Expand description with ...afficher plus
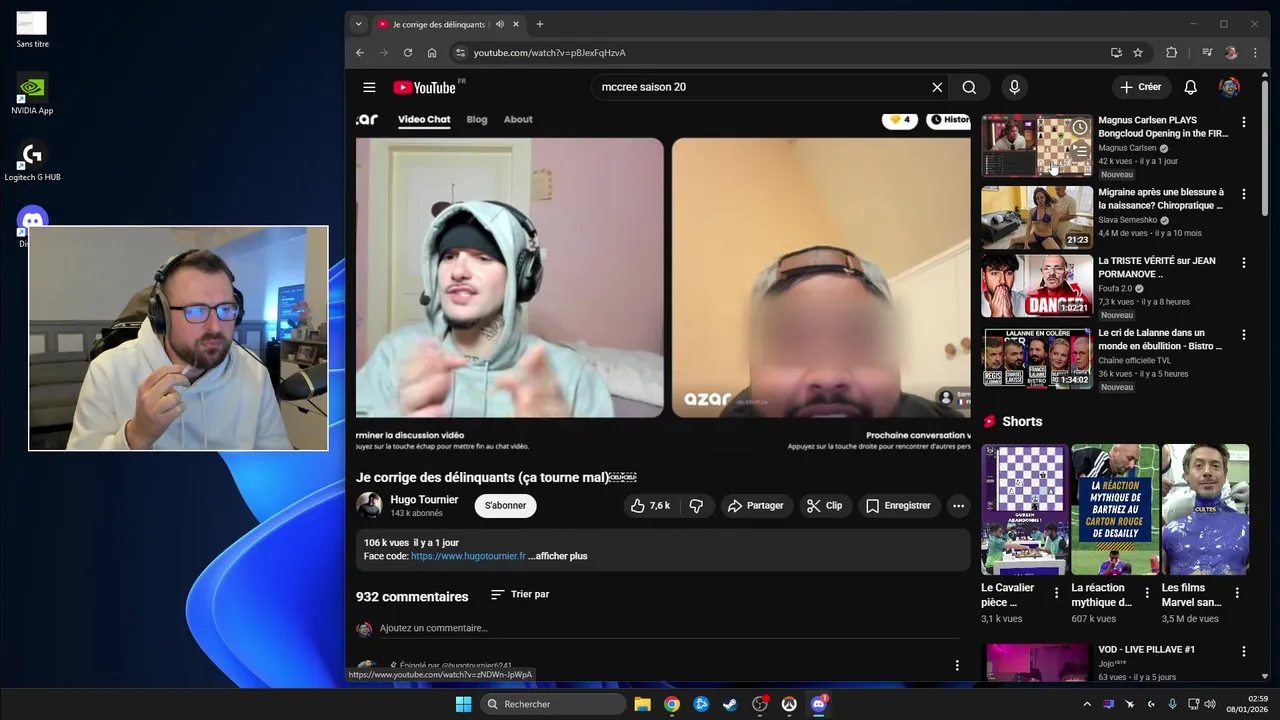The height and width of the screenshot is (720, 1280). click(558, 556)
